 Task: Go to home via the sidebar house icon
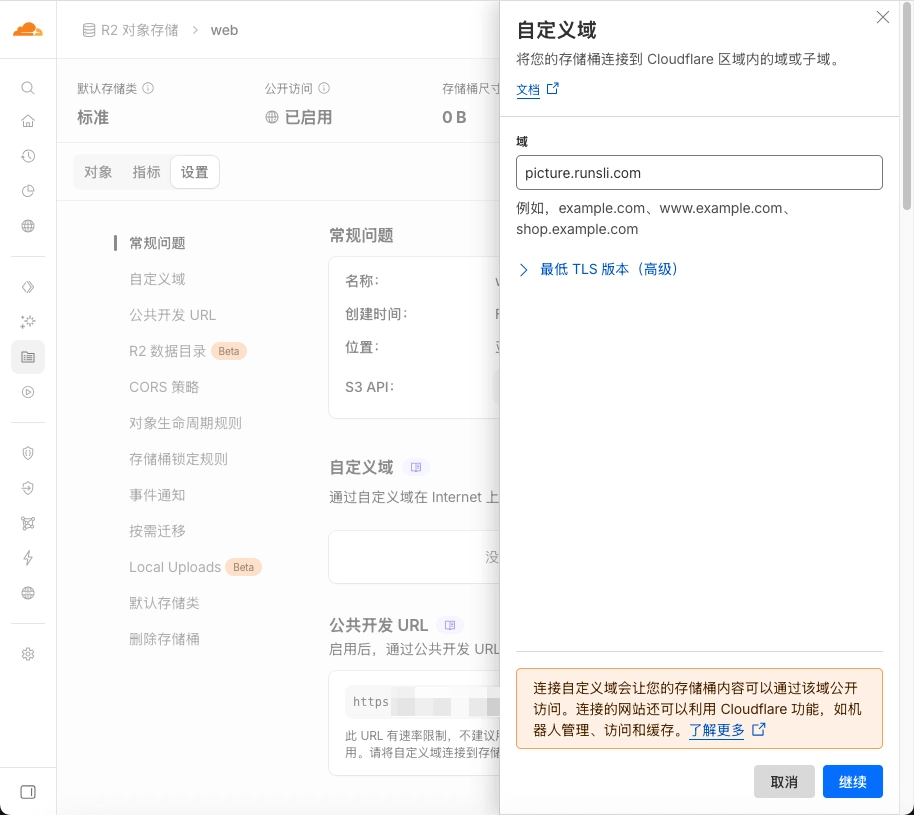pos(28,122)
